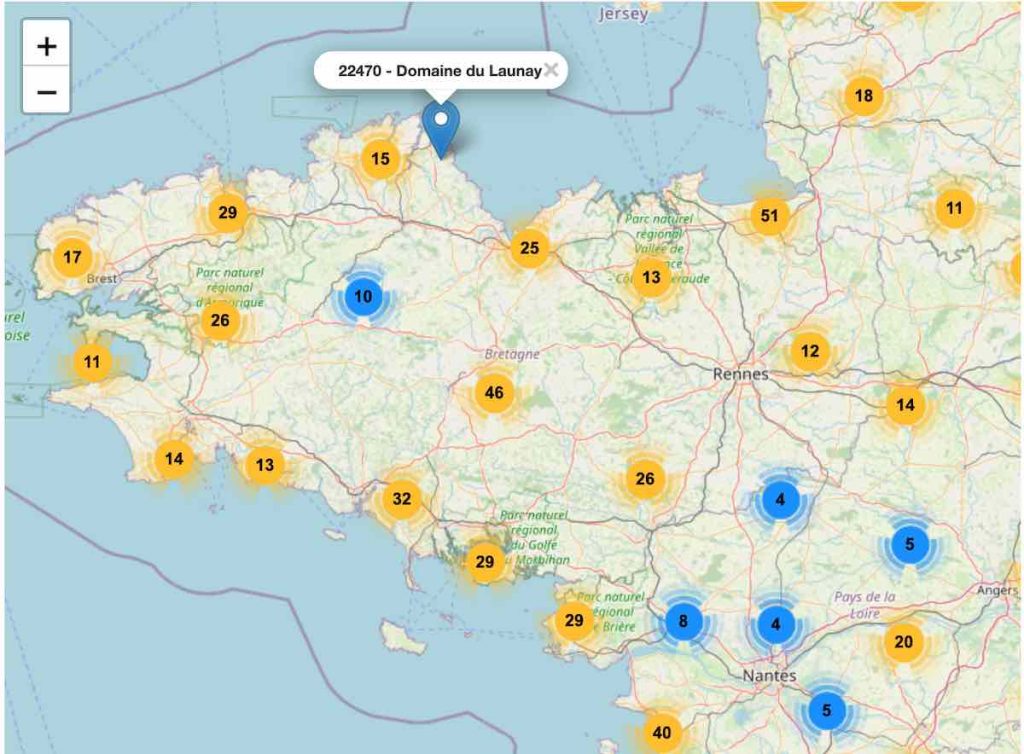This screenshot has width=1024, height=754.
Task: Click the zoom out minus button
Action: click(x=47, y=92)
